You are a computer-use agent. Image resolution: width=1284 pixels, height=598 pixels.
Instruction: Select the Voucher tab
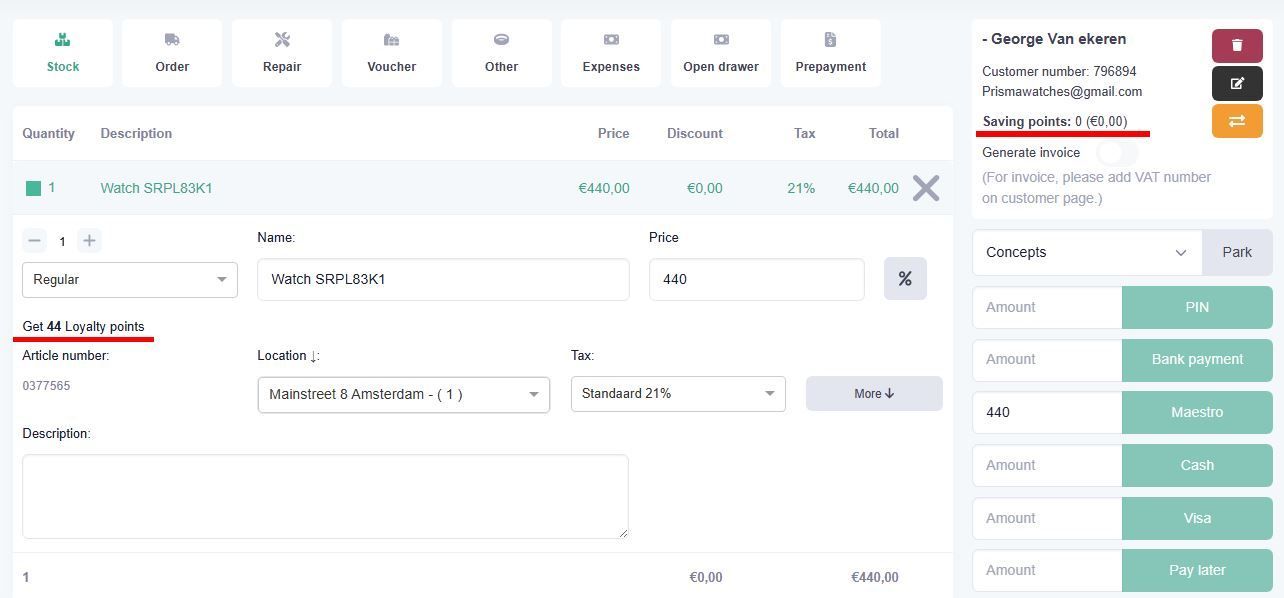click(x=392, y=53)
